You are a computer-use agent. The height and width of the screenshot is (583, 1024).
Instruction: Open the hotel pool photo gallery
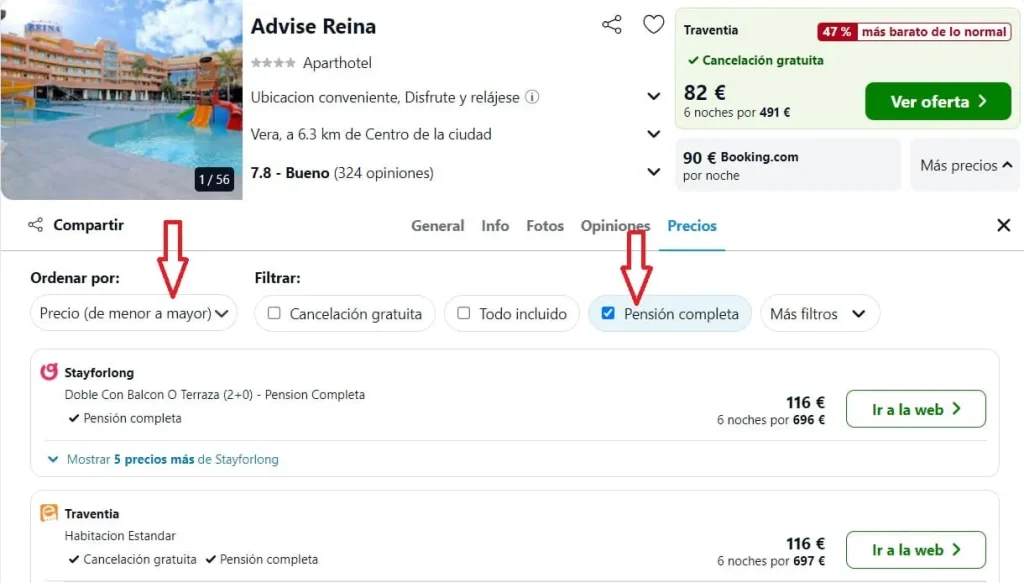tap(121, 99)
